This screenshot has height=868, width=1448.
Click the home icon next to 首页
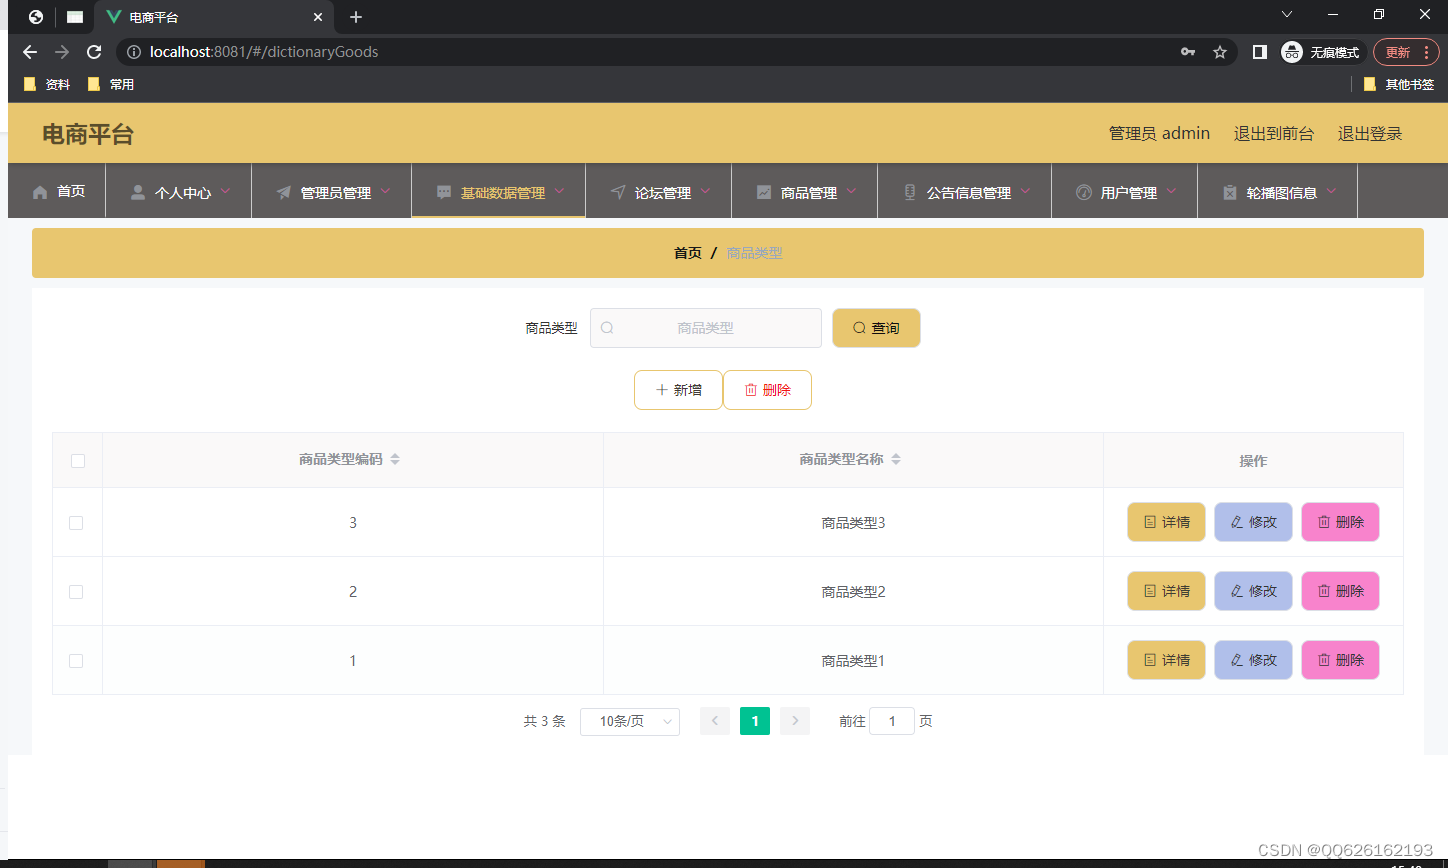pyautogui.click(x=40, y=192)
